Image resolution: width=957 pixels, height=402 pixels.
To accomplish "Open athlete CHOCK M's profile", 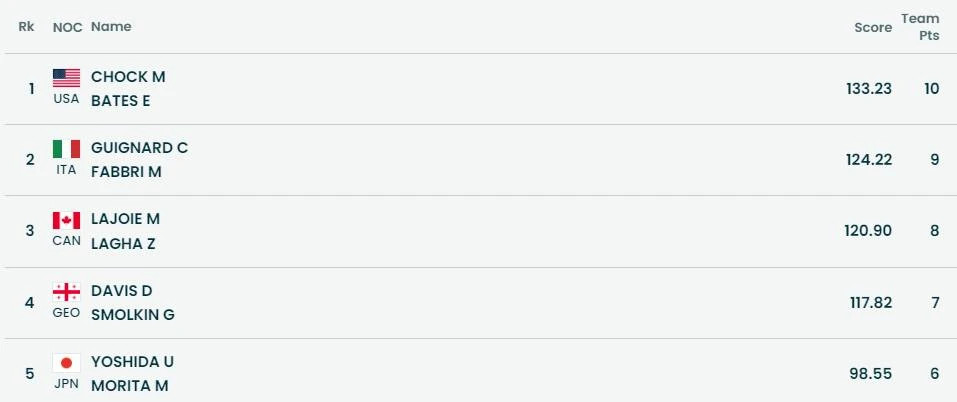I will pos(128,77).
